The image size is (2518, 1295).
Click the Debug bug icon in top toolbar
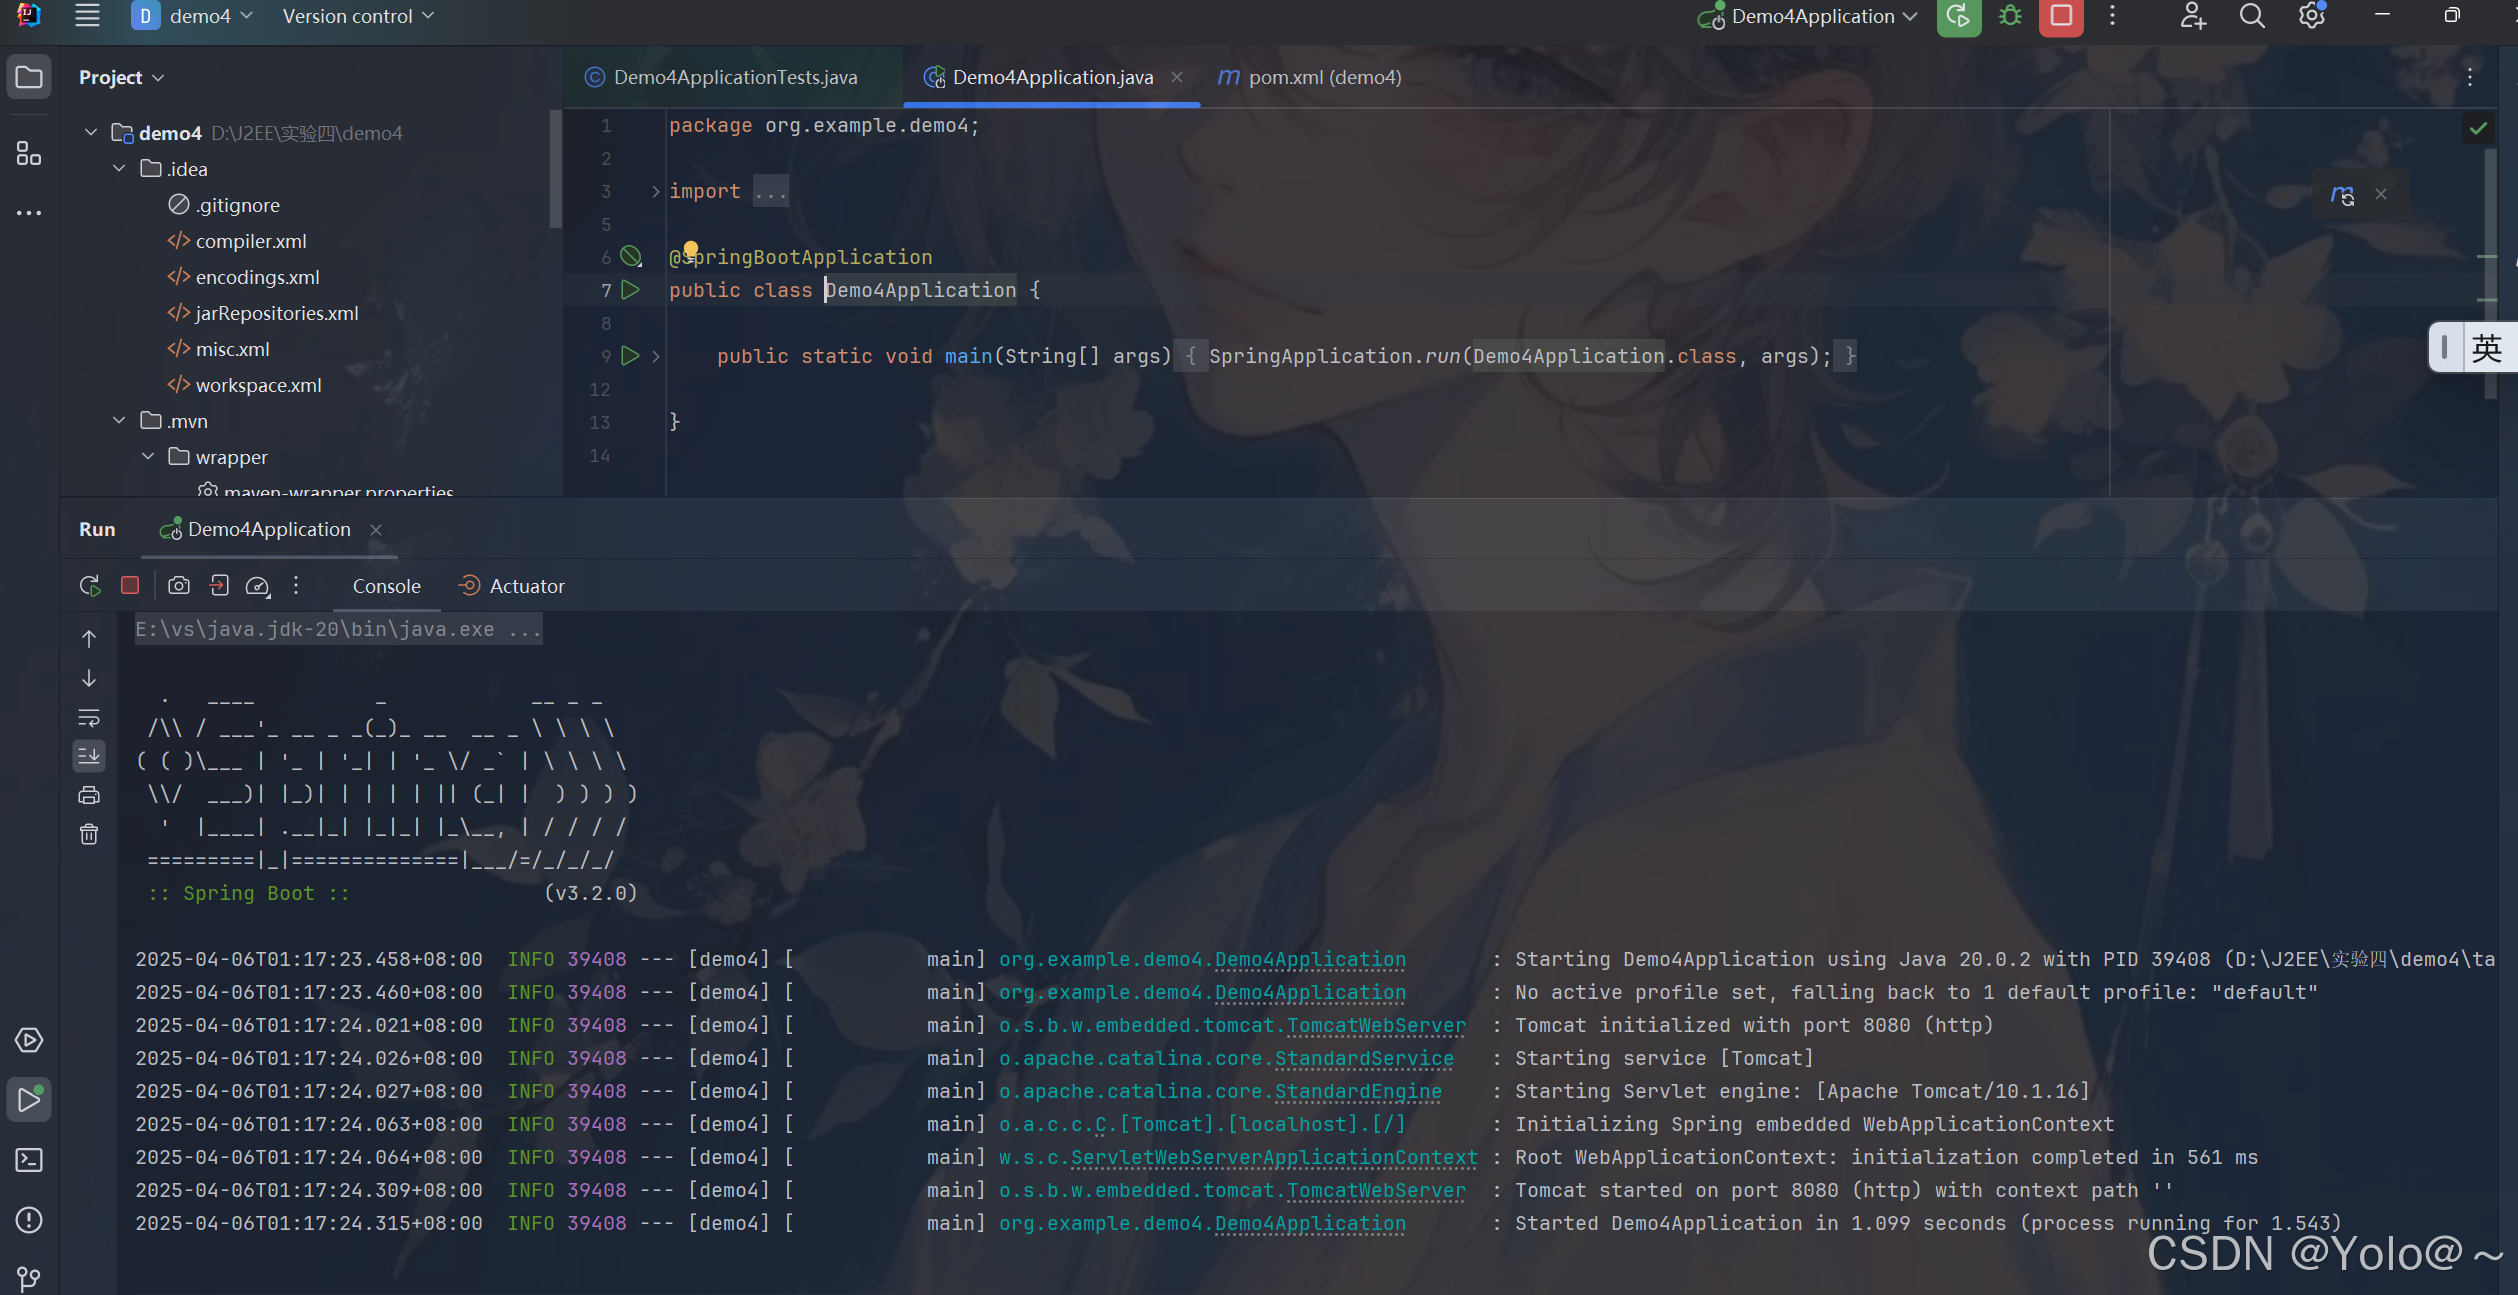pyautogui.click(x=2010, y=17)
